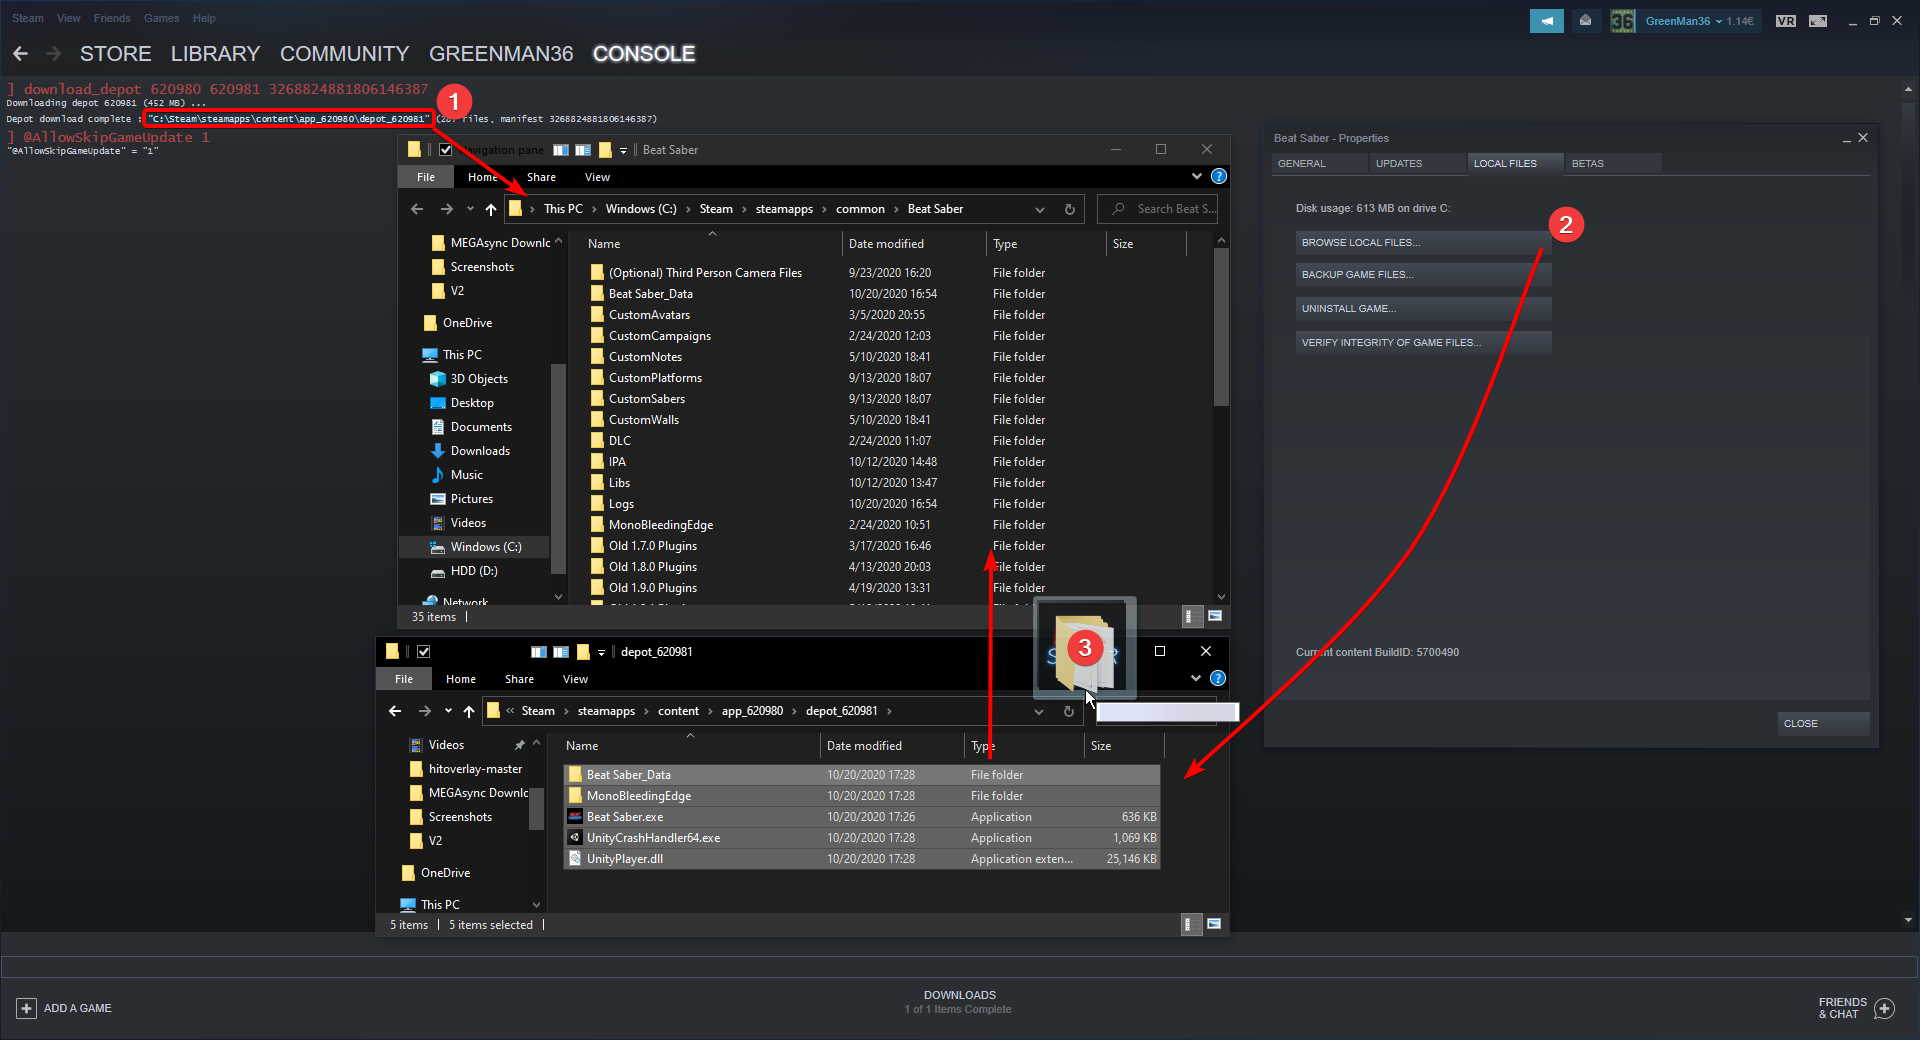This screenshot has height=1040, width=1920.
Task: Select the CustomSabers folder
Action: pyautogui.click(x=646, y=399)
